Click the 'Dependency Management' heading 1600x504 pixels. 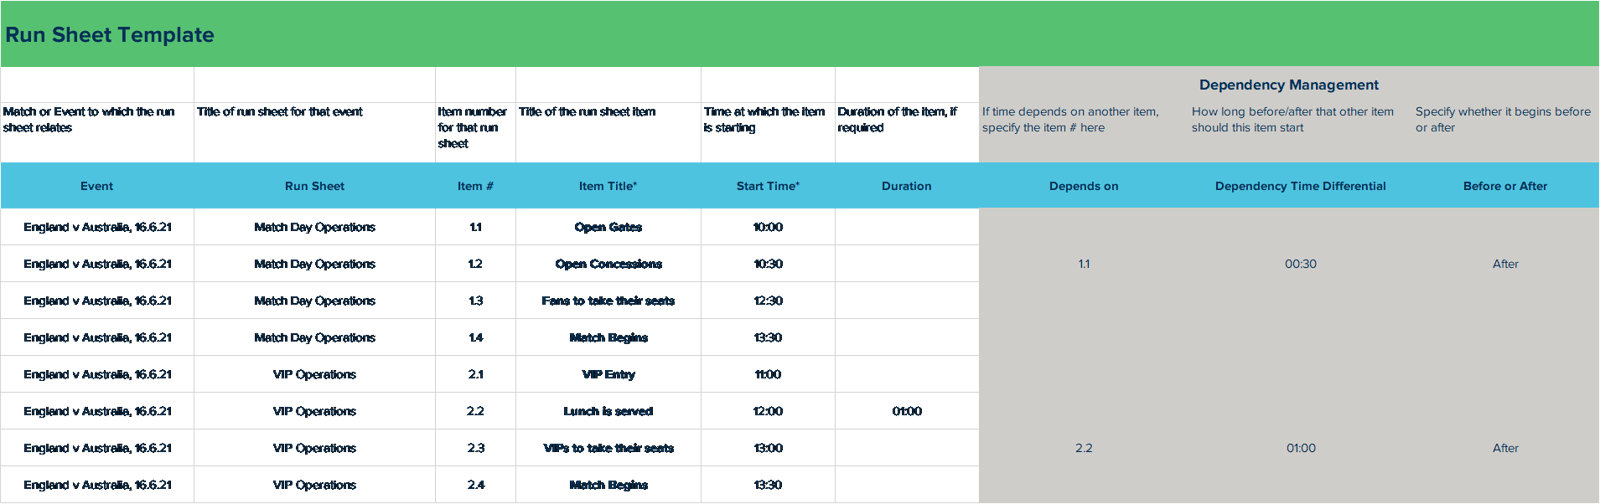click(1288, 85)
